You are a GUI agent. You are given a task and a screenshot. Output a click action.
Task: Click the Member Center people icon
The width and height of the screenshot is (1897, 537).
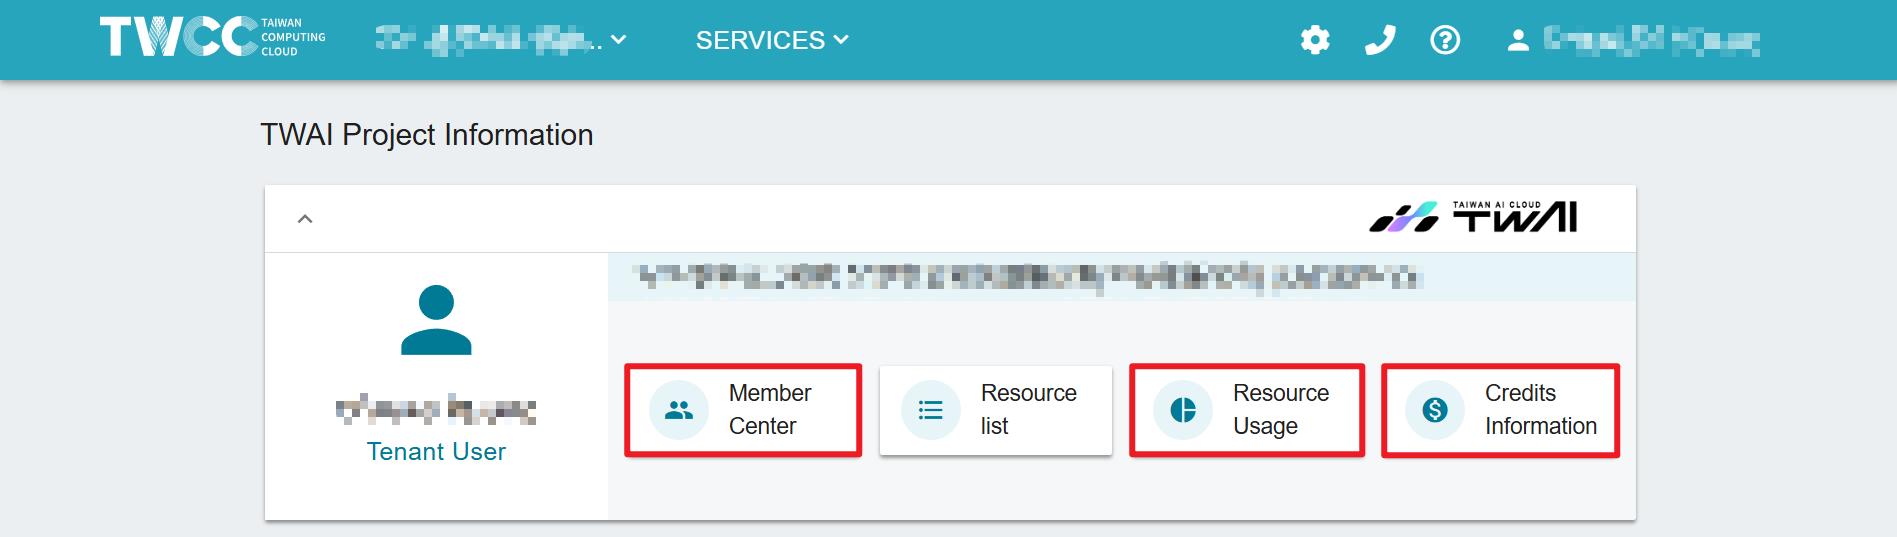[x=679, y=410]
